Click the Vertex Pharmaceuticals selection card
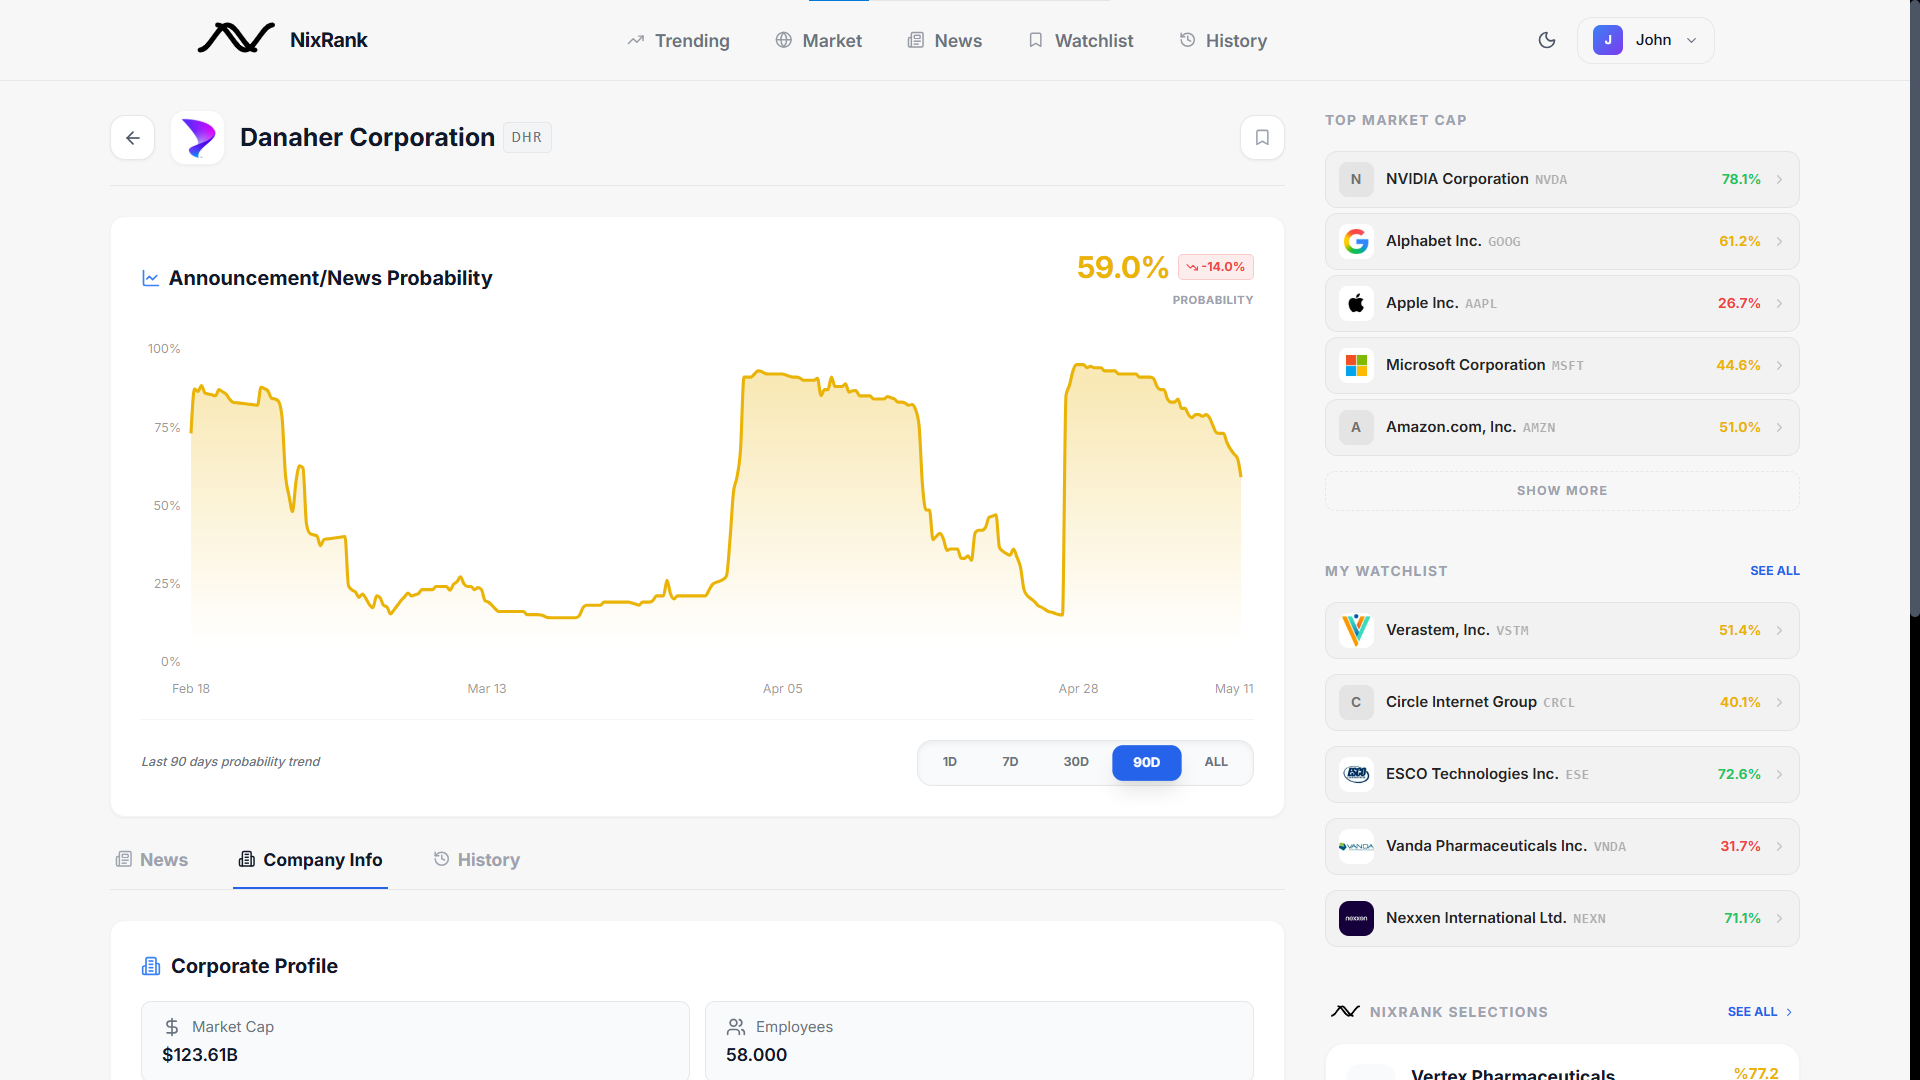1920x1080 pixels. click(1562, 1063)
